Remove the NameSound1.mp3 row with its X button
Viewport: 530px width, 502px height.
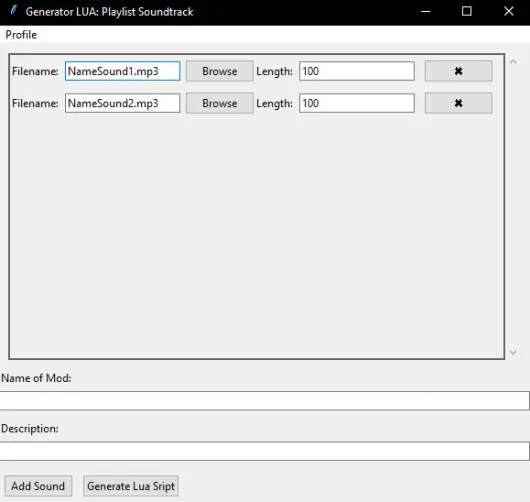tap(458, 71)
